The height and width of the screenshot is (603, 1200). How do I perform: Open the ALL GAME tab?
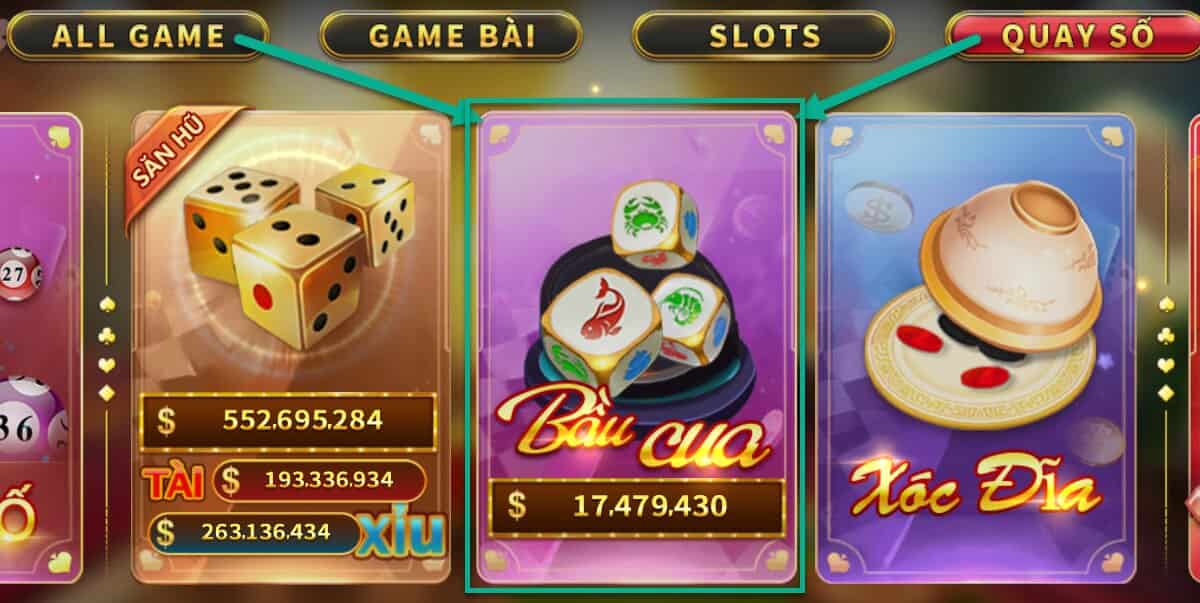click(x=138, y=35)
